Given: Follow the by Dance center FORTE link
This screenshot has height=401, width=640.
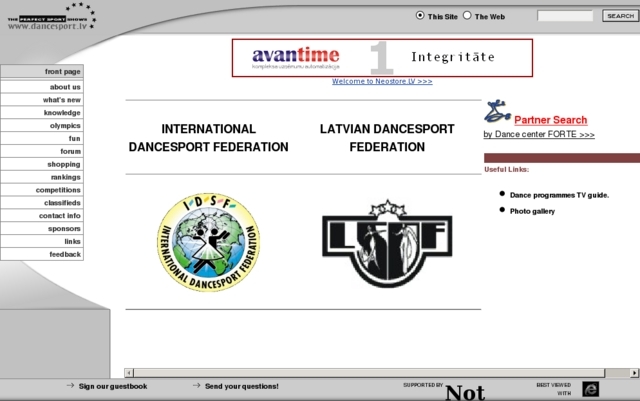Looking at the screenshot, I should coord(539,134).
